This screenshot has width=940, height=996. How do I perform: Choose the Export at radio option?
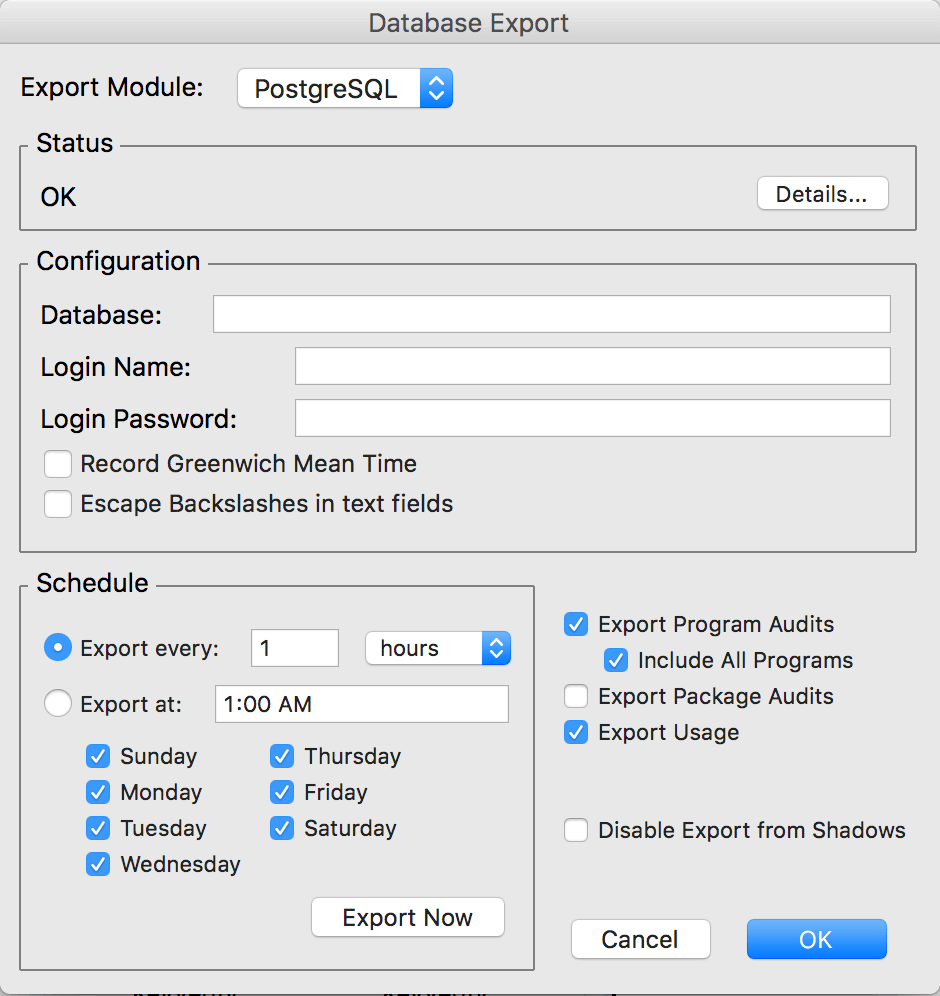pyautogui.click(x=58, y=704)
